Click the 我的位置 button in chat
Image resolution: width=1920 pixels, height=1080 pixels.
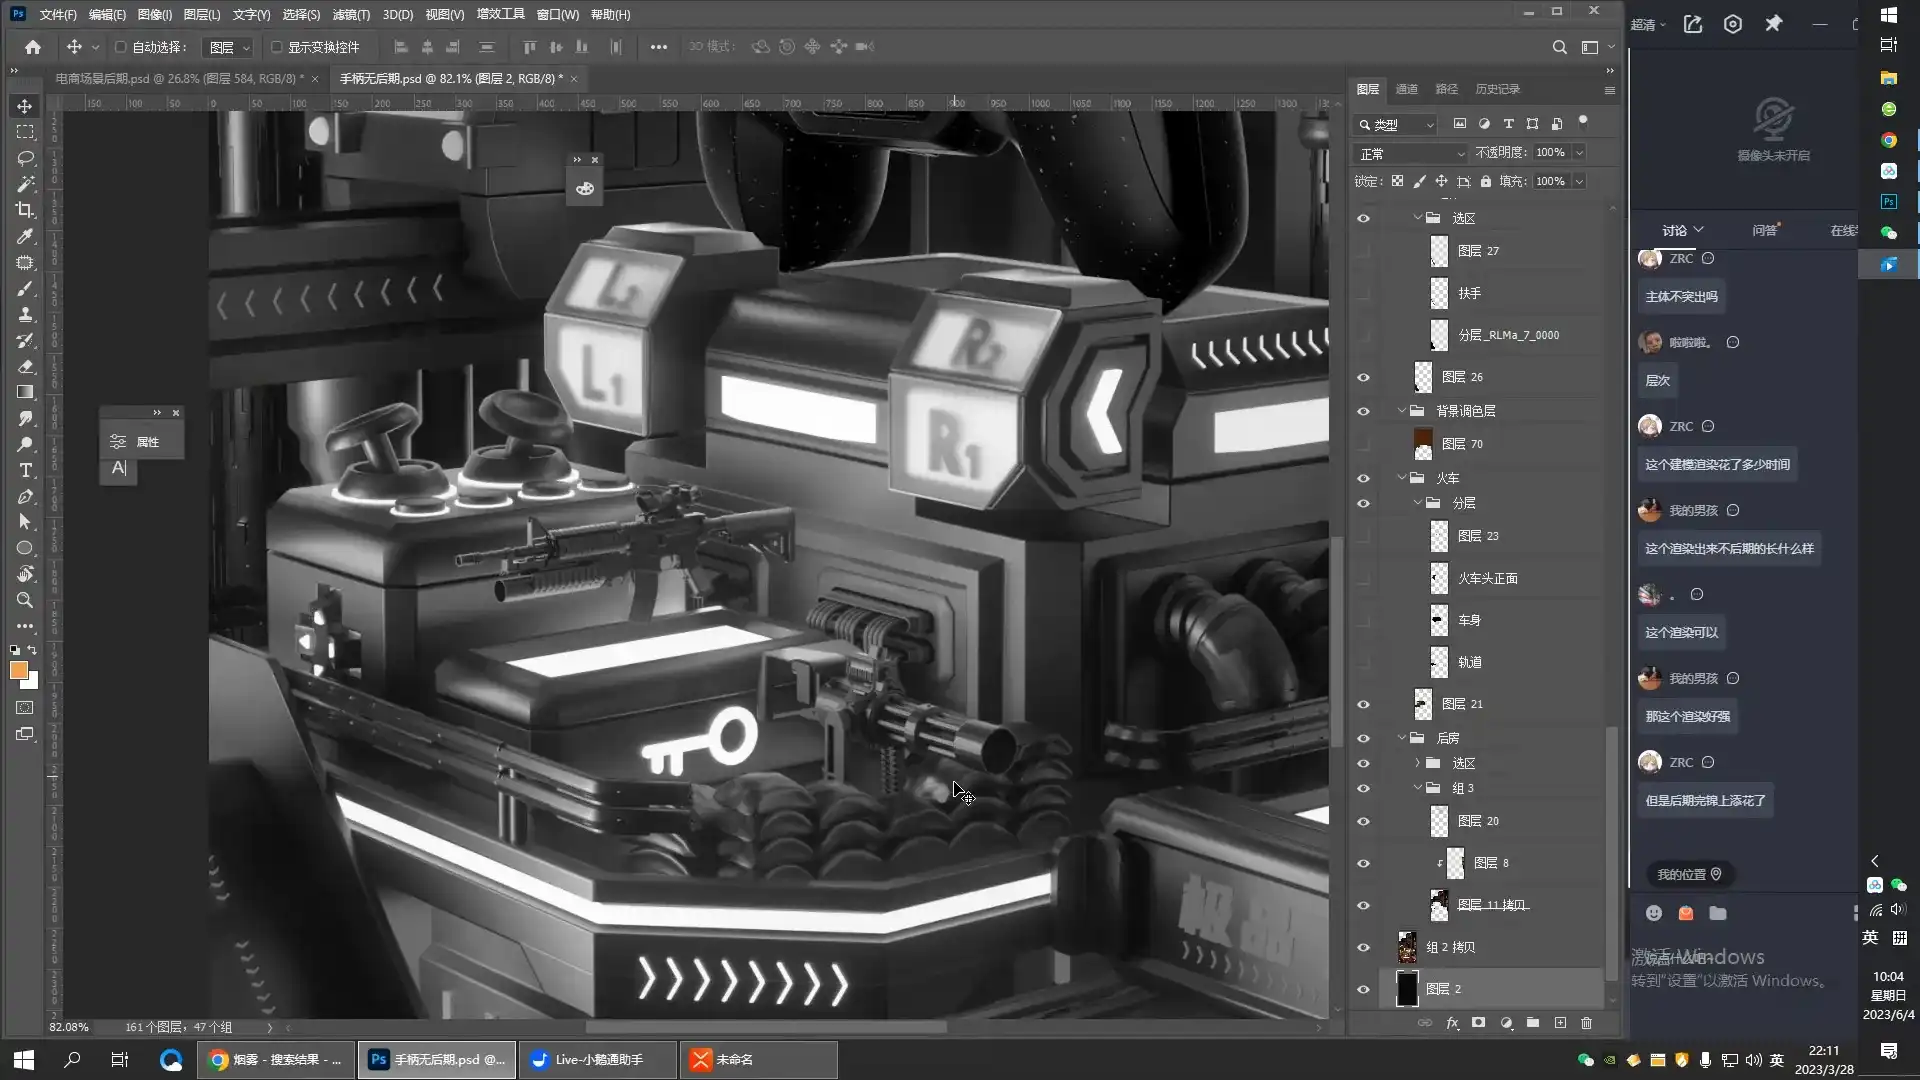(x=1689, y=874)
